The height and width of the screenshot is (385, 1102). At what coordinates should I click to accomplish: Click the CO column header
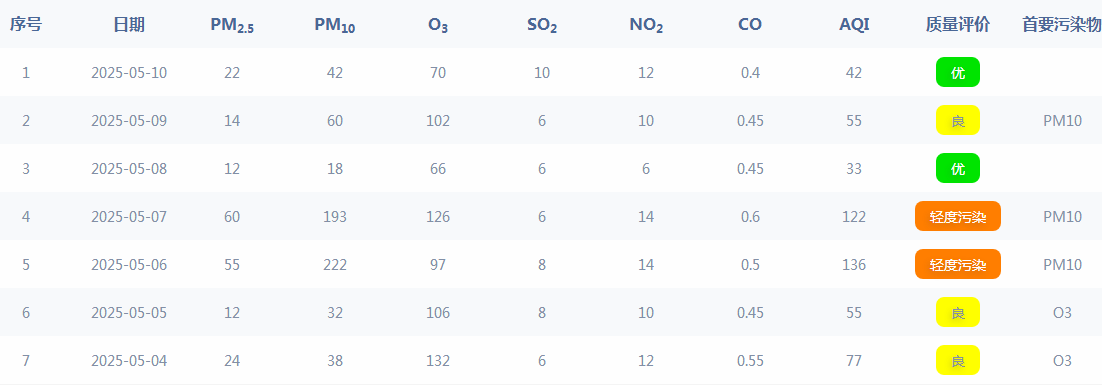pos(750,25)
